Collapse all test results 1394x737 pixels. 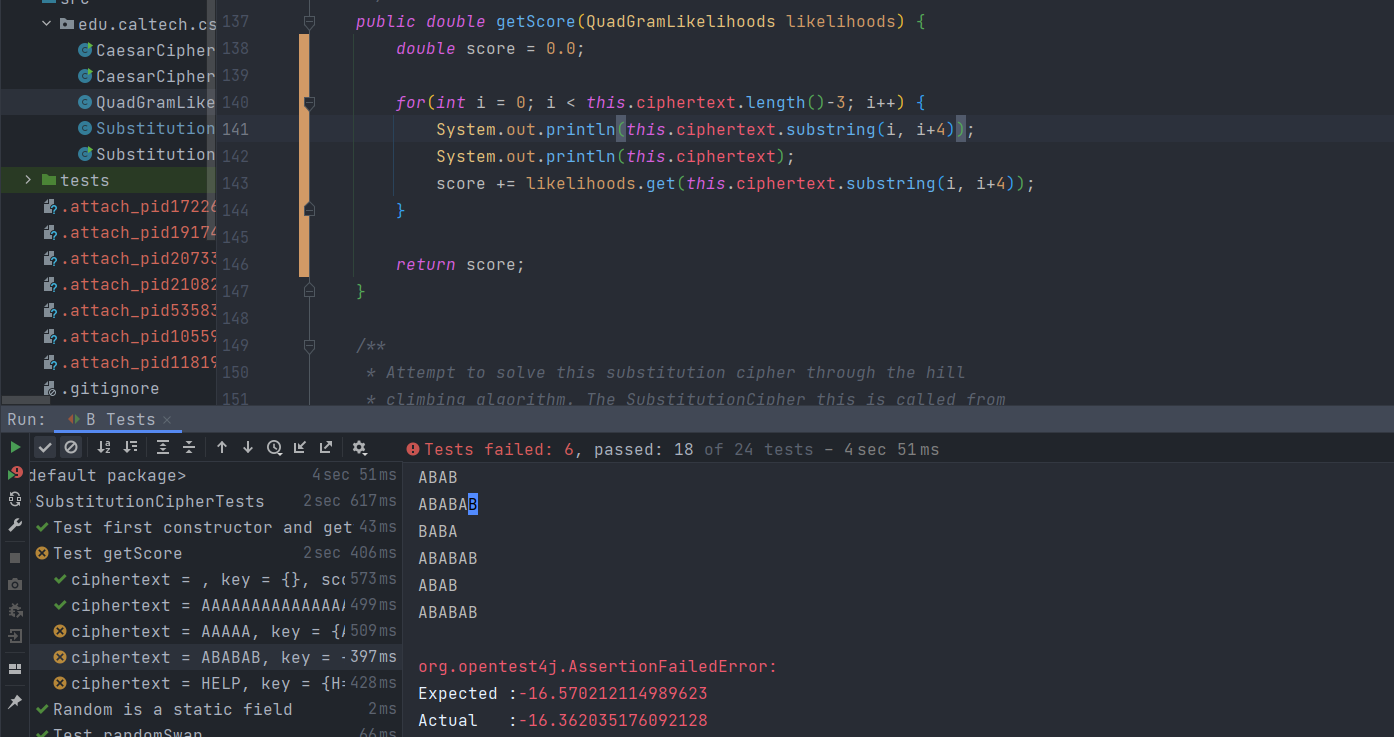point(189,448)
